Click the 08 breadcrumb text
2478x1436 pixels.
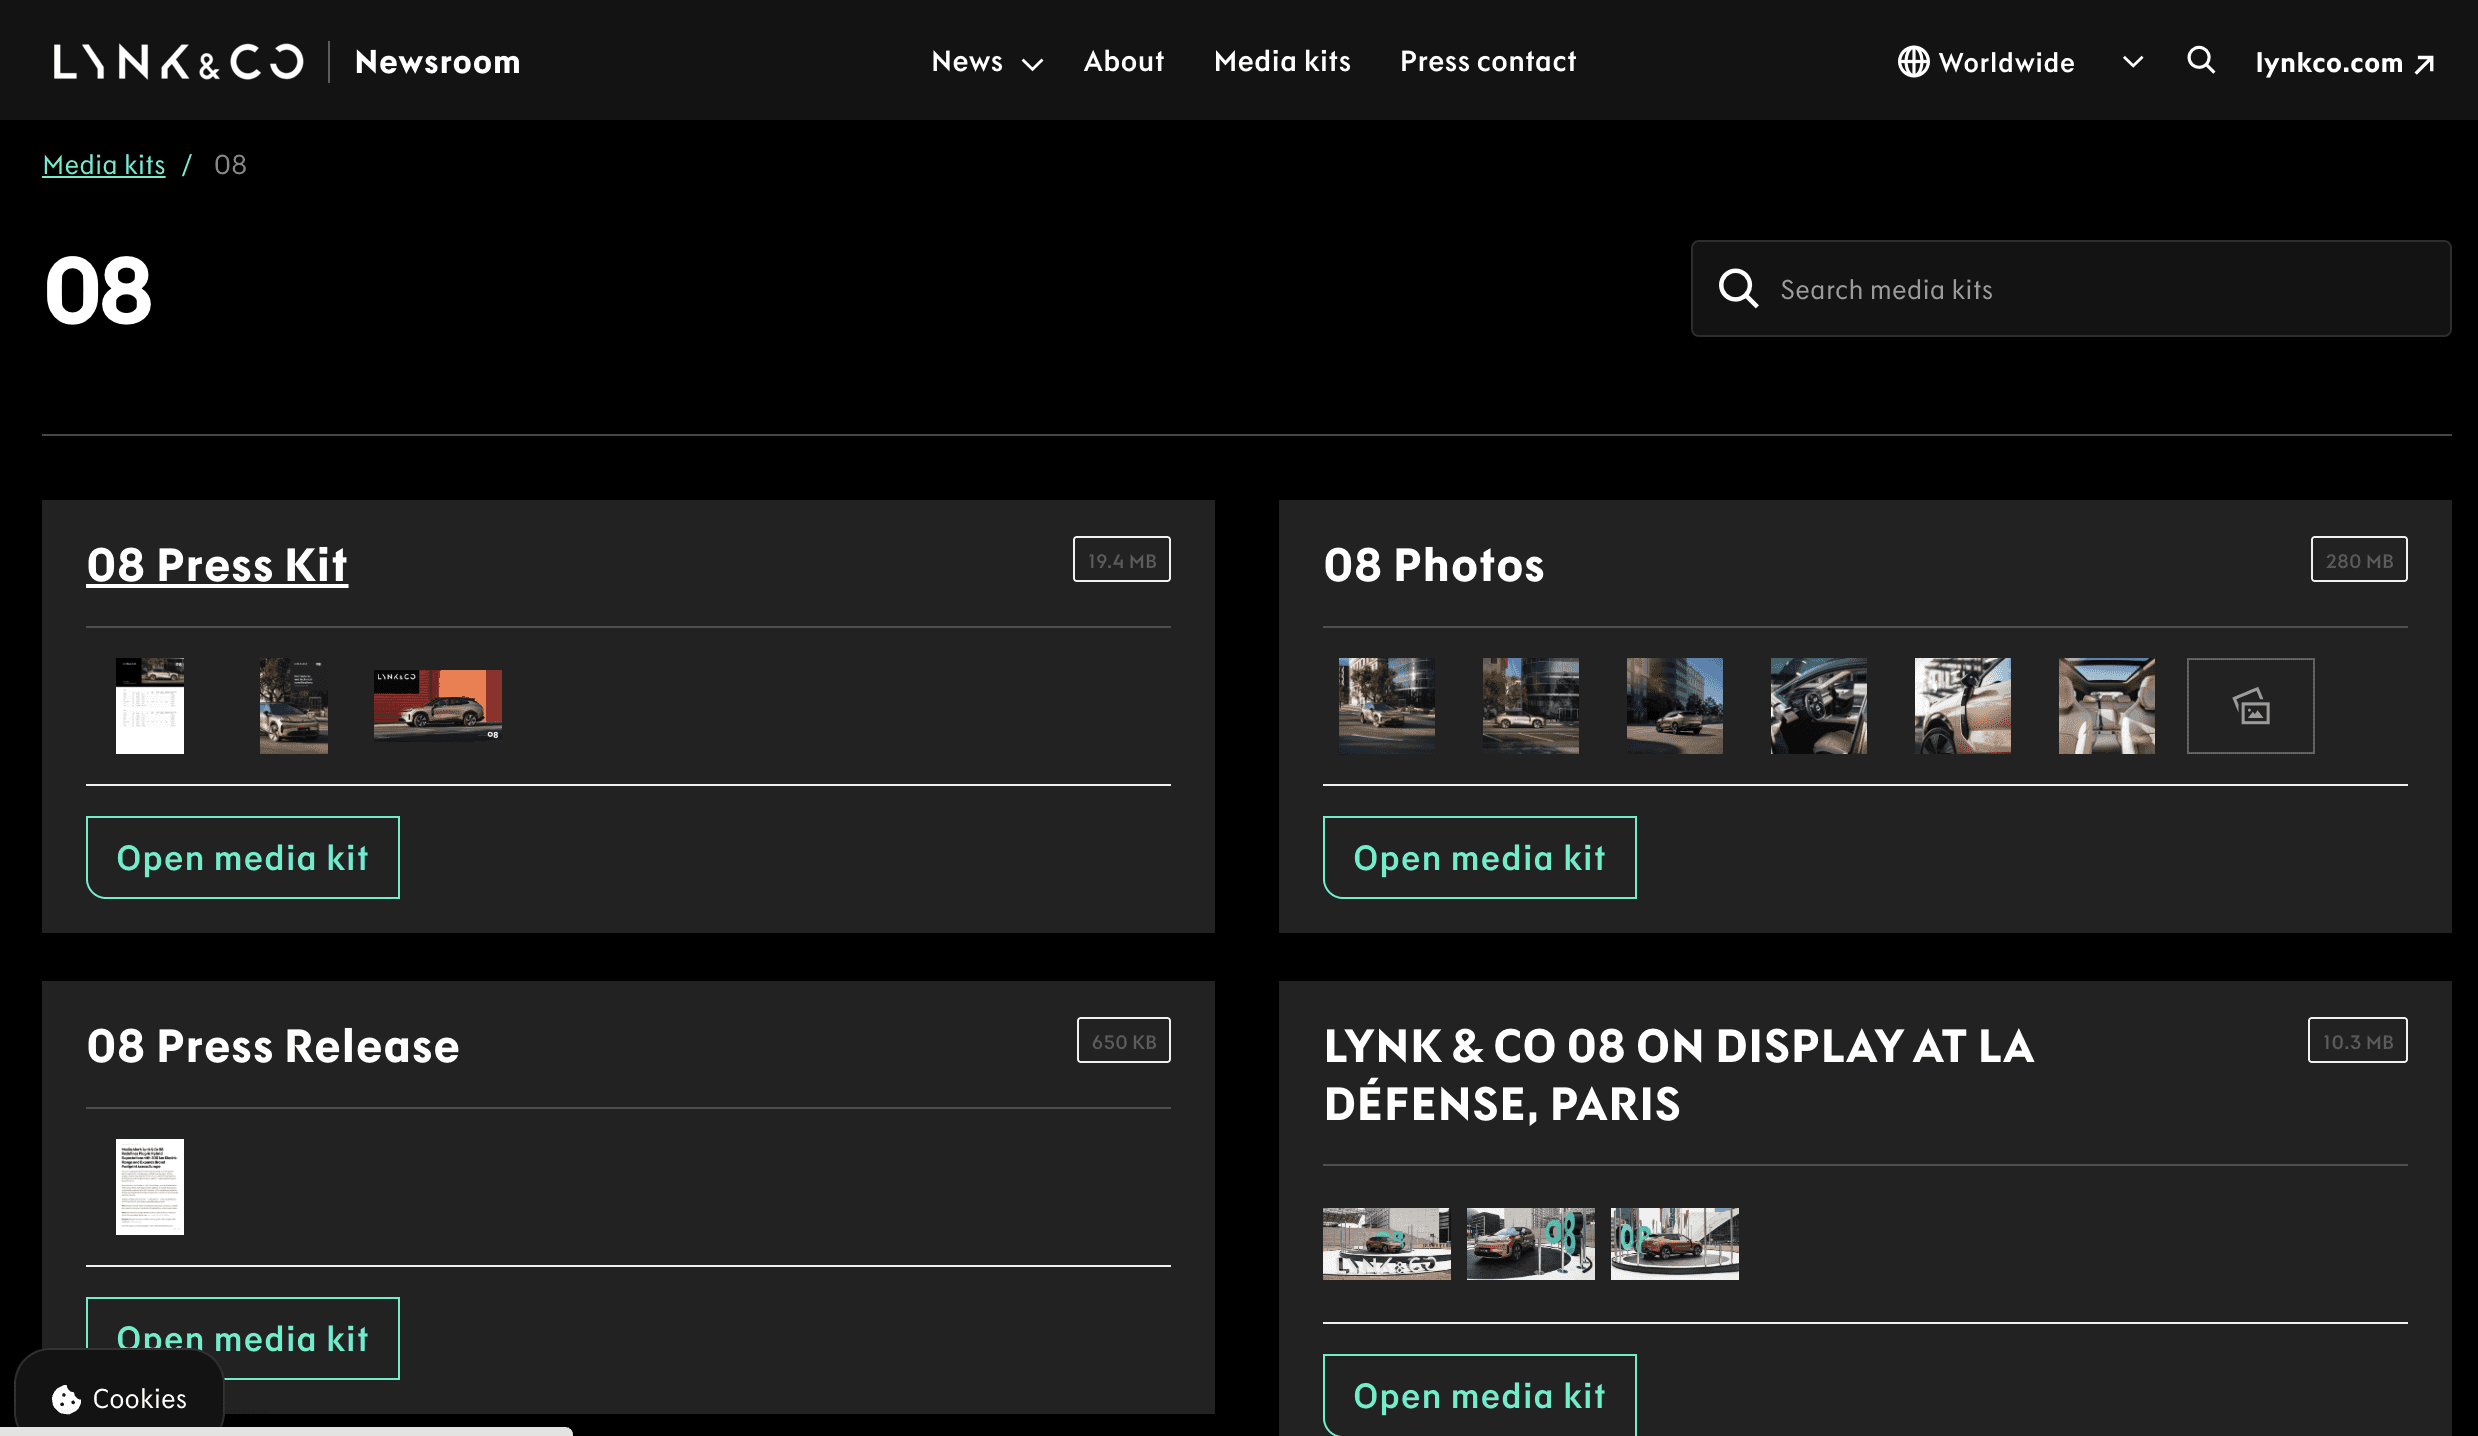(230, 165)
